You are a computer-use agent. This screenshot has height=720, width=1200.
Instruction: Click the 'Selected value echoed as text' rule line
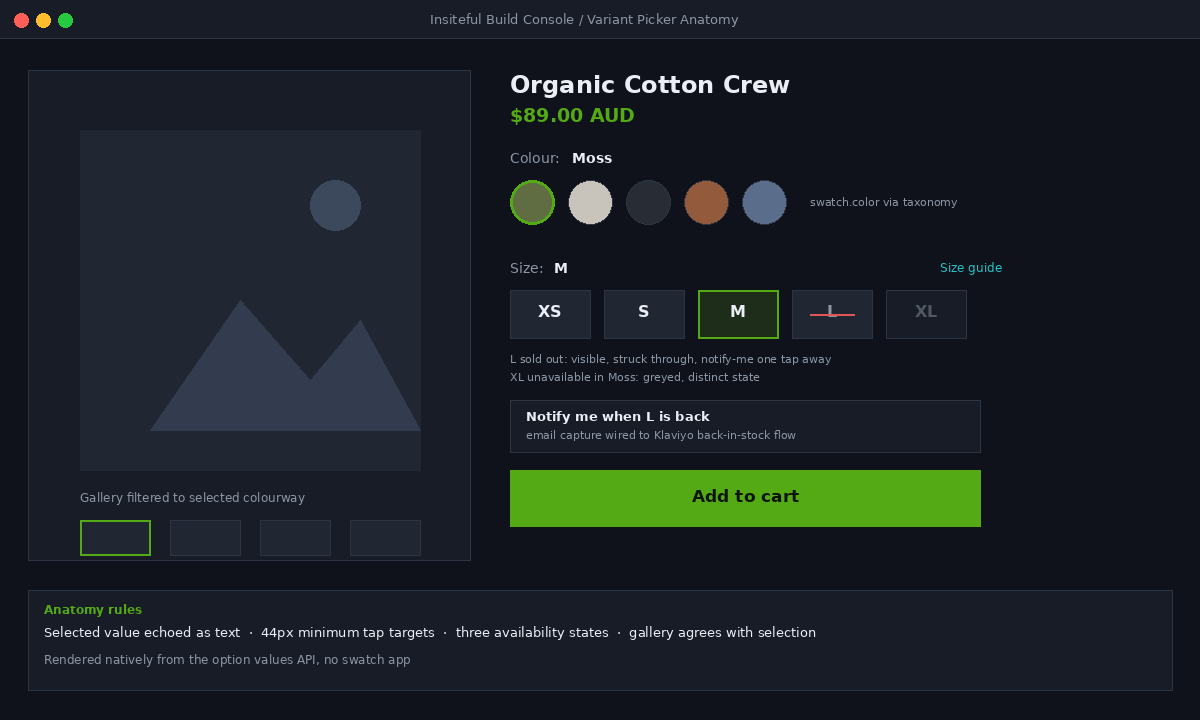(430, 633)
